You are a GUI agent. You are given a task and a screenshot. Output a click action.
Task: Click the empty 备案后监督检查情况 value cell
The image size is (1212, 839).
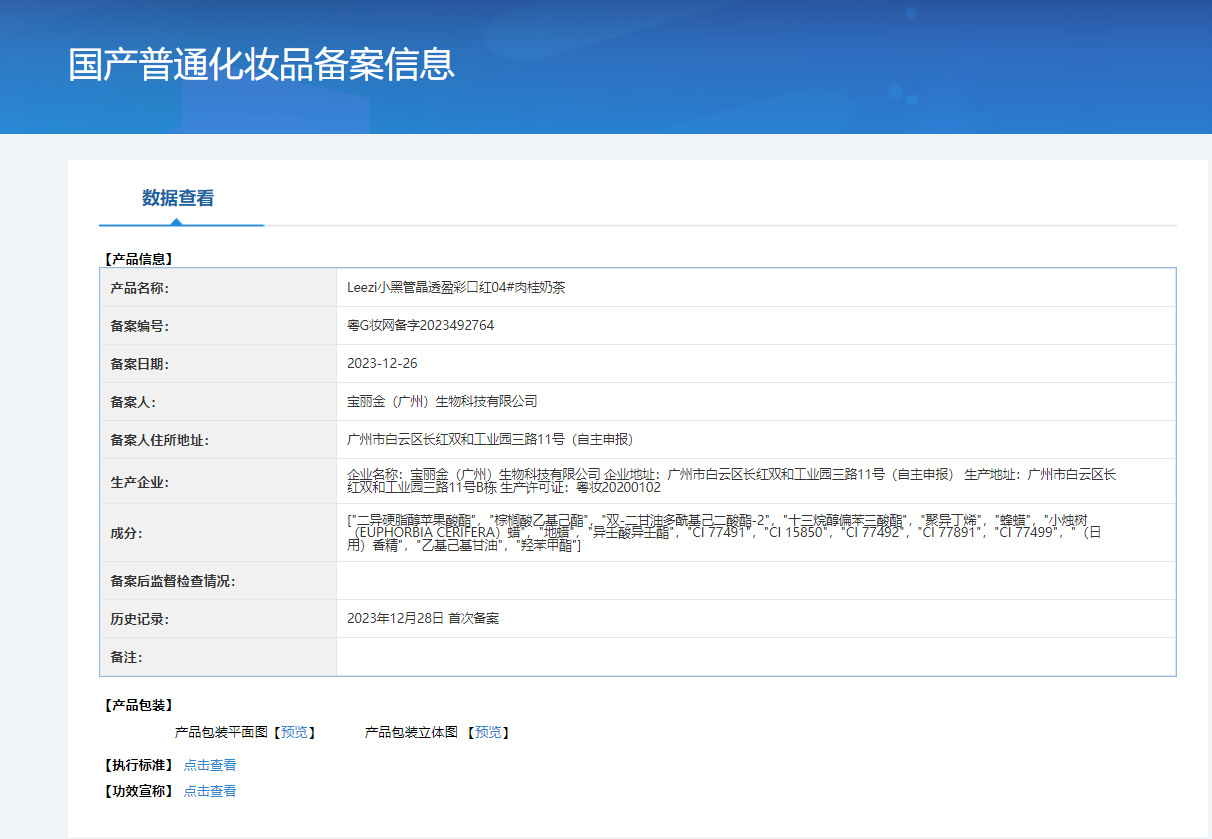coord(755,581)
